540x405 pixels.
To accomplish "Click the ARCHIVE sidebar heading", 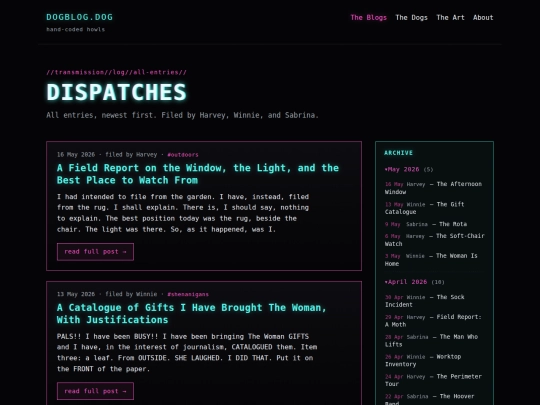I will (x=398, y=153).
